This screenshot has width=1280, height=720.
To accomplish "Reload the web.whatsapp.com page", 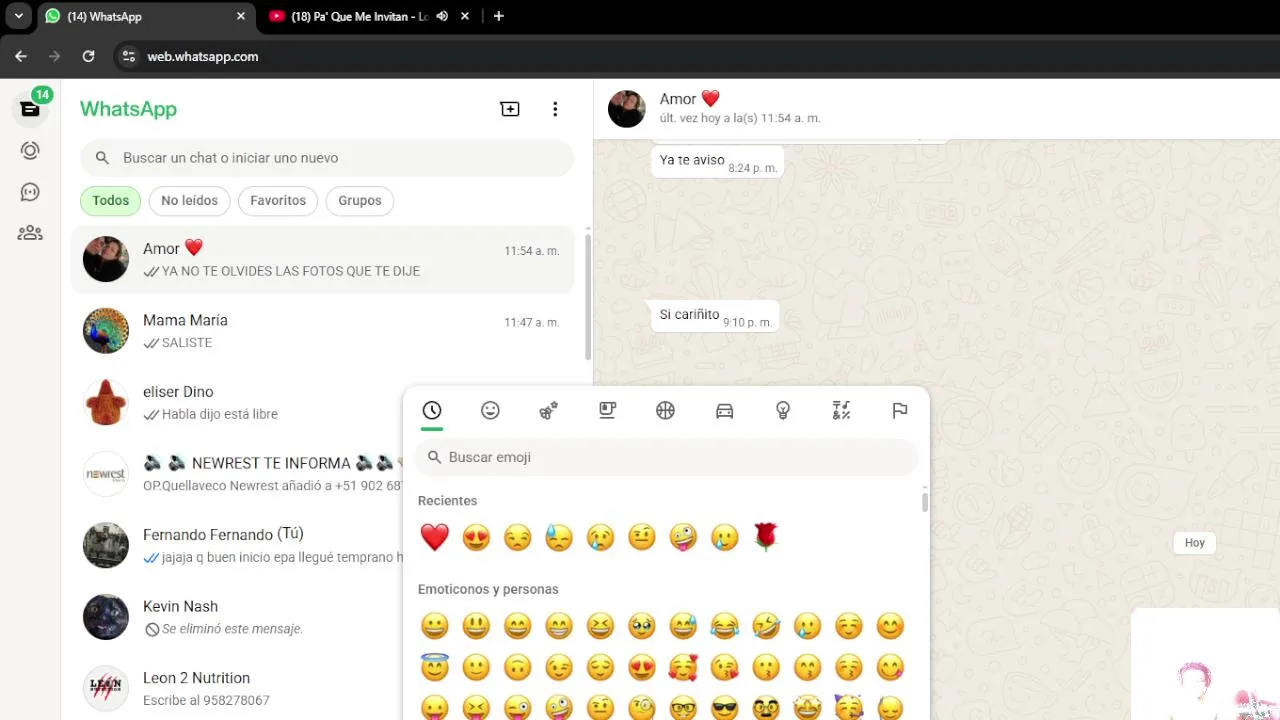I will click(88, 56).
